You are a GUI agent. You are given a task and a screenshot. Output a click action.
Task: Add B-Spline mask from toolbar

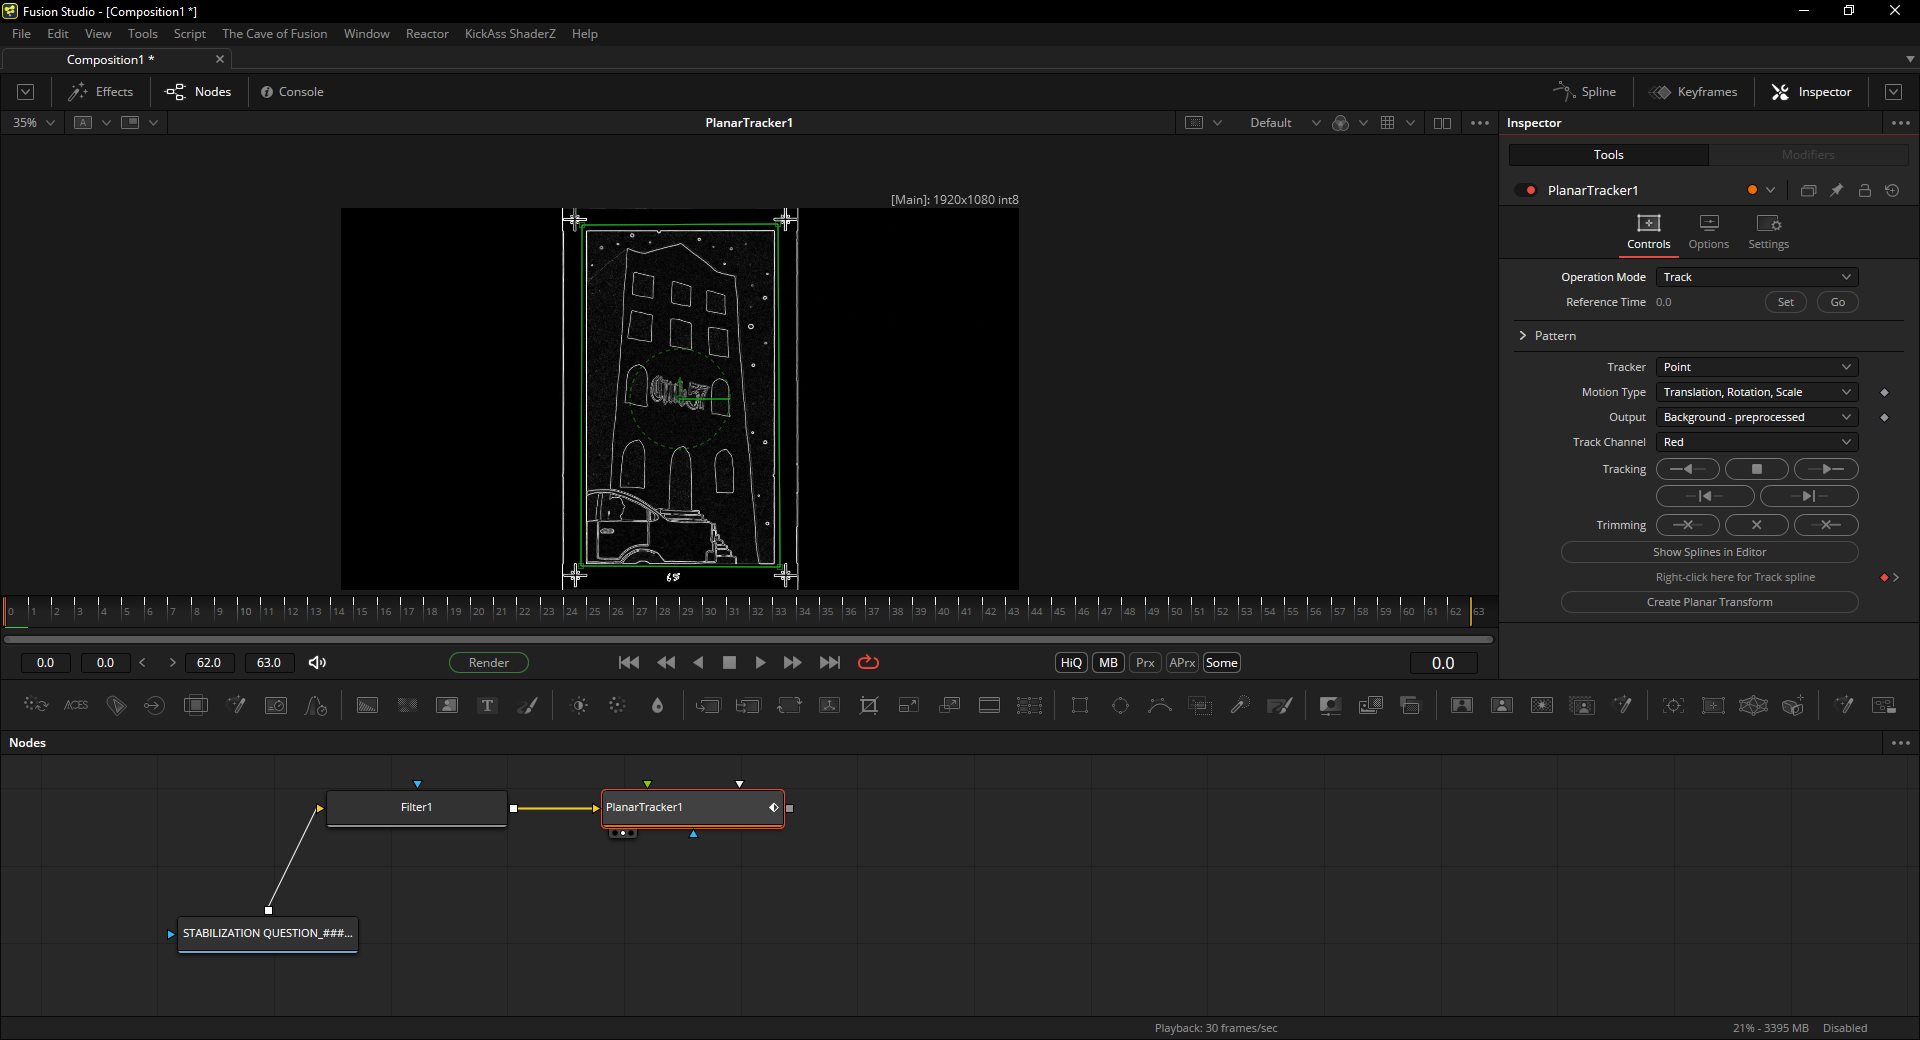[1160, 706]
